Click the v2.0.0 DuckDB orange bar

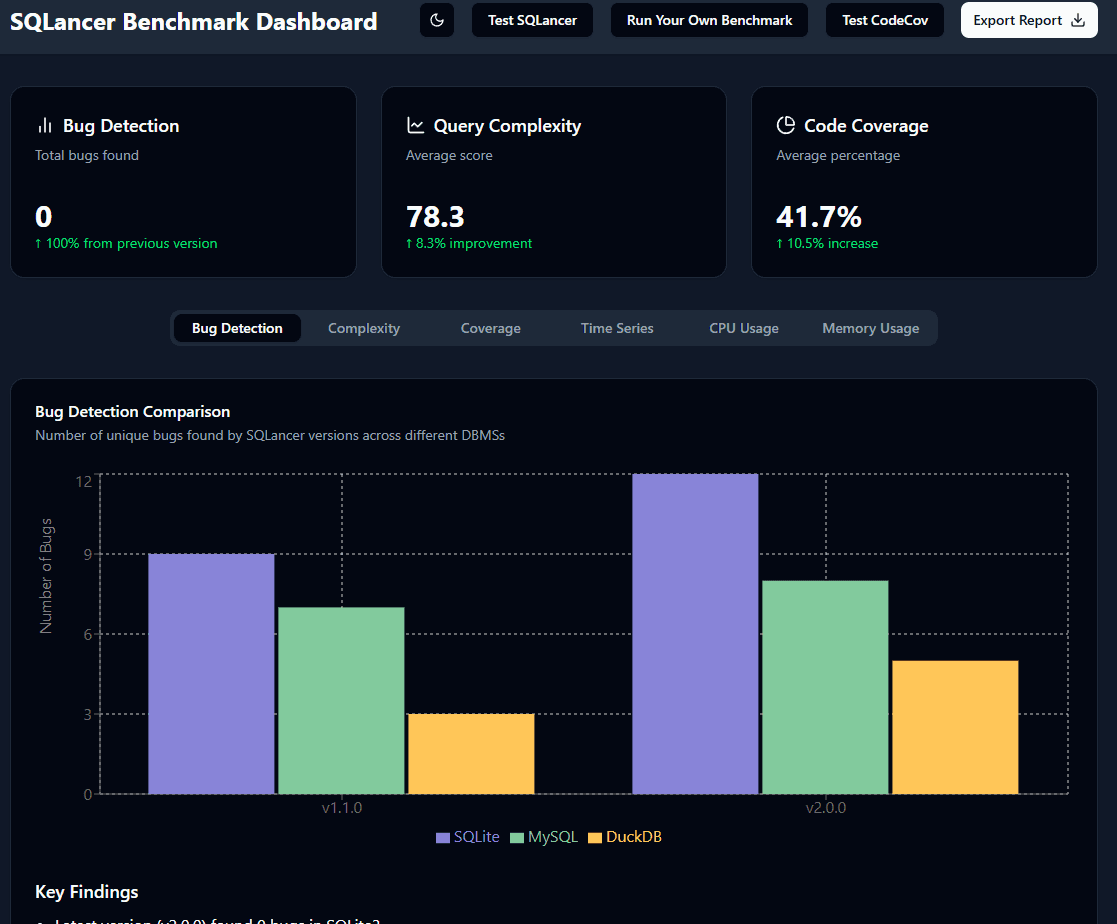[x=955, y=727]
